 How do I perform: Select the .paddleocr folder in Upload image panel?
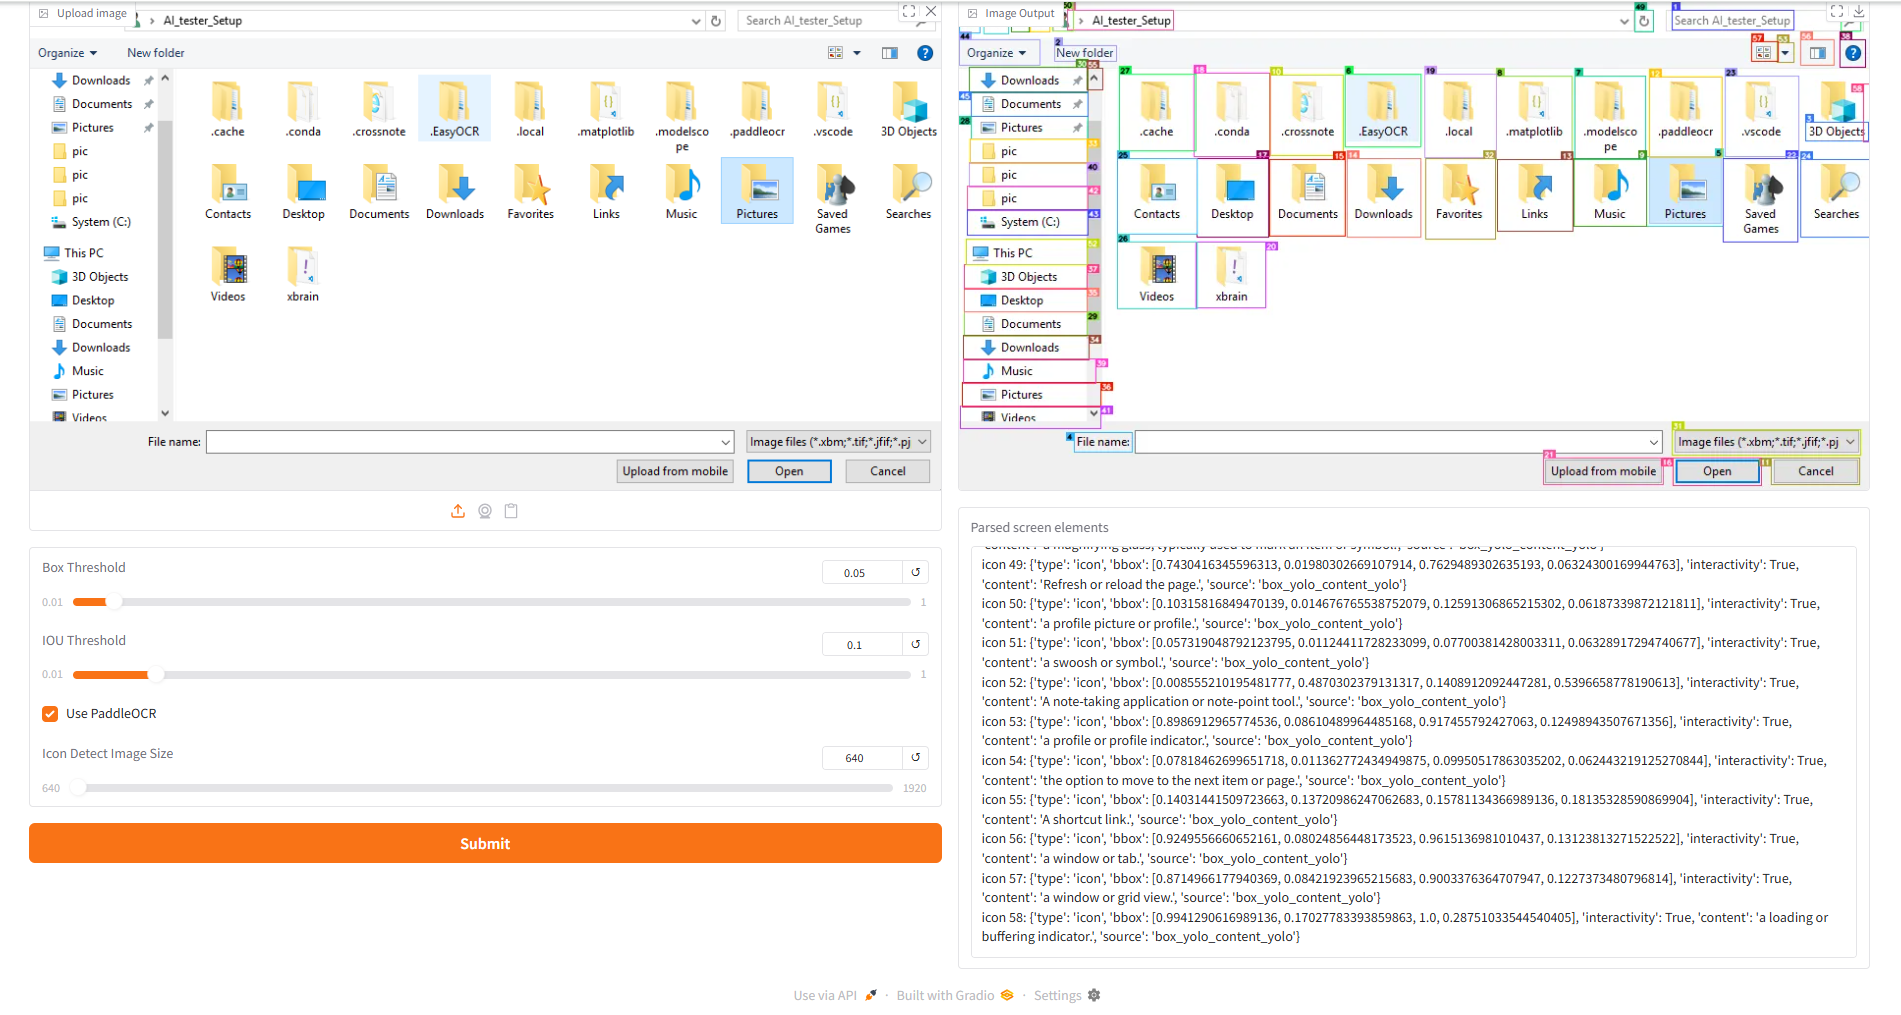pyautogui.click(x=757, y=109)
